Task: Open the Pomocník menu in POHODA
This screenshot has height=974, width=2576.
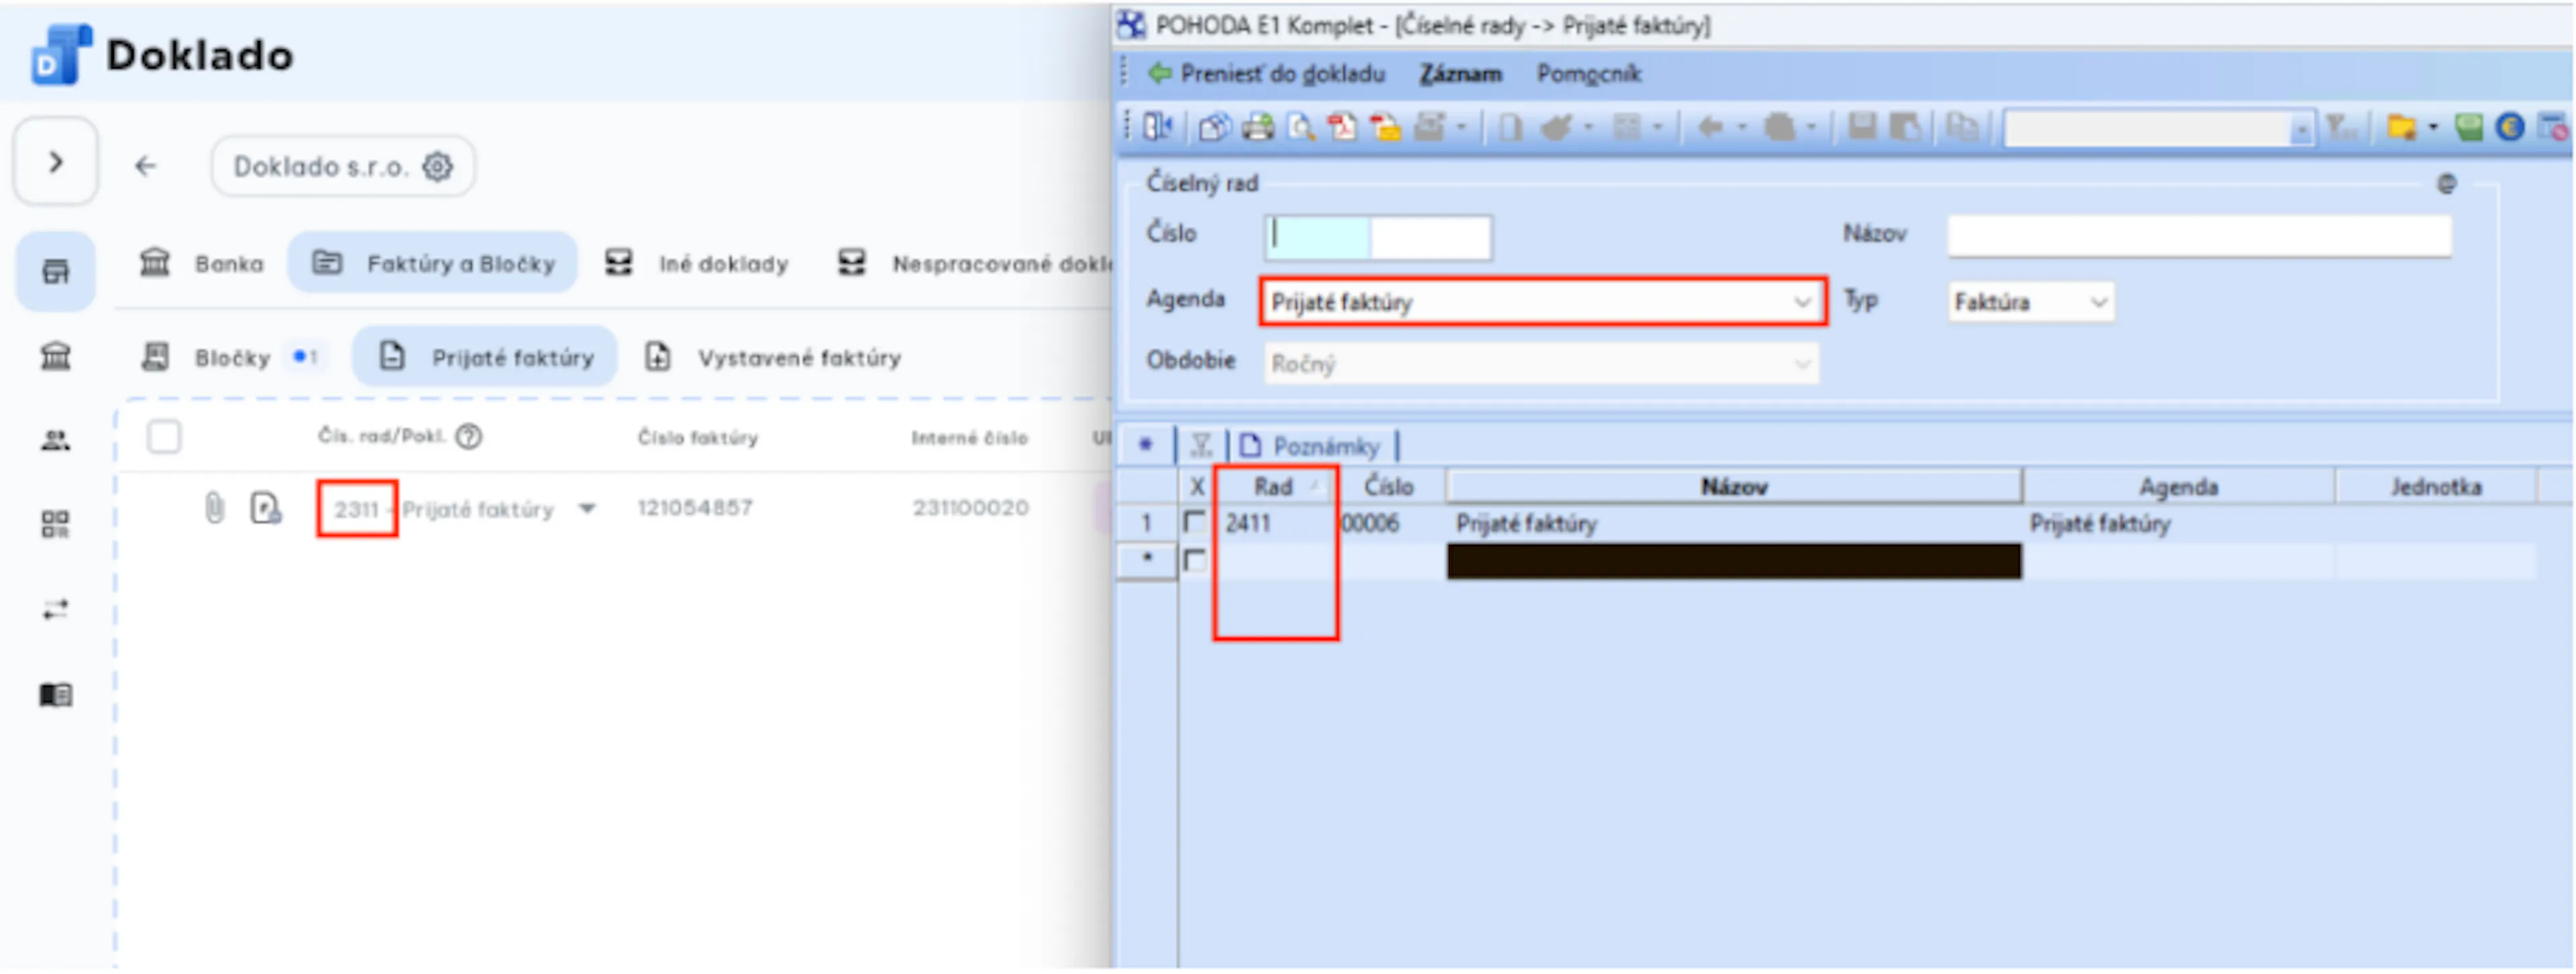Action: (1589, 74)
